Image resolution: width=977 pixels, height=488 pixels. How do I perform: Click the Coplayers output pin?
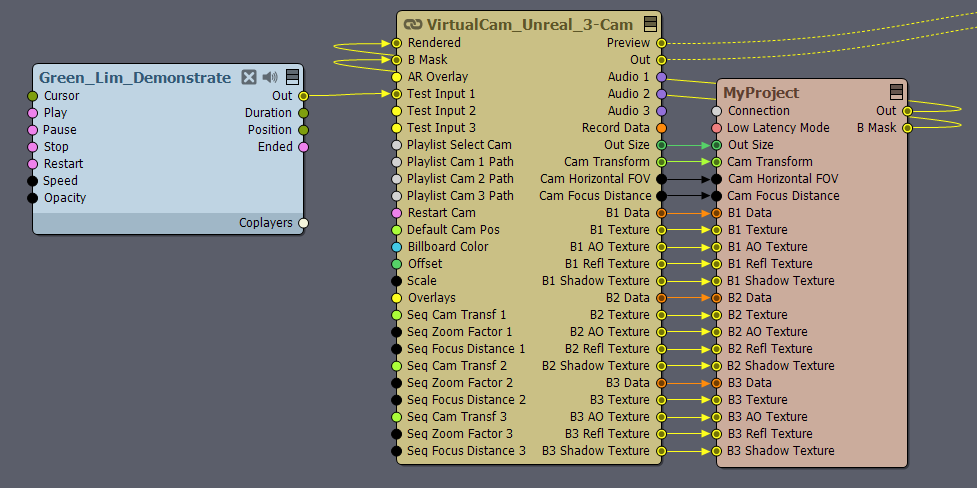[303, 223]
